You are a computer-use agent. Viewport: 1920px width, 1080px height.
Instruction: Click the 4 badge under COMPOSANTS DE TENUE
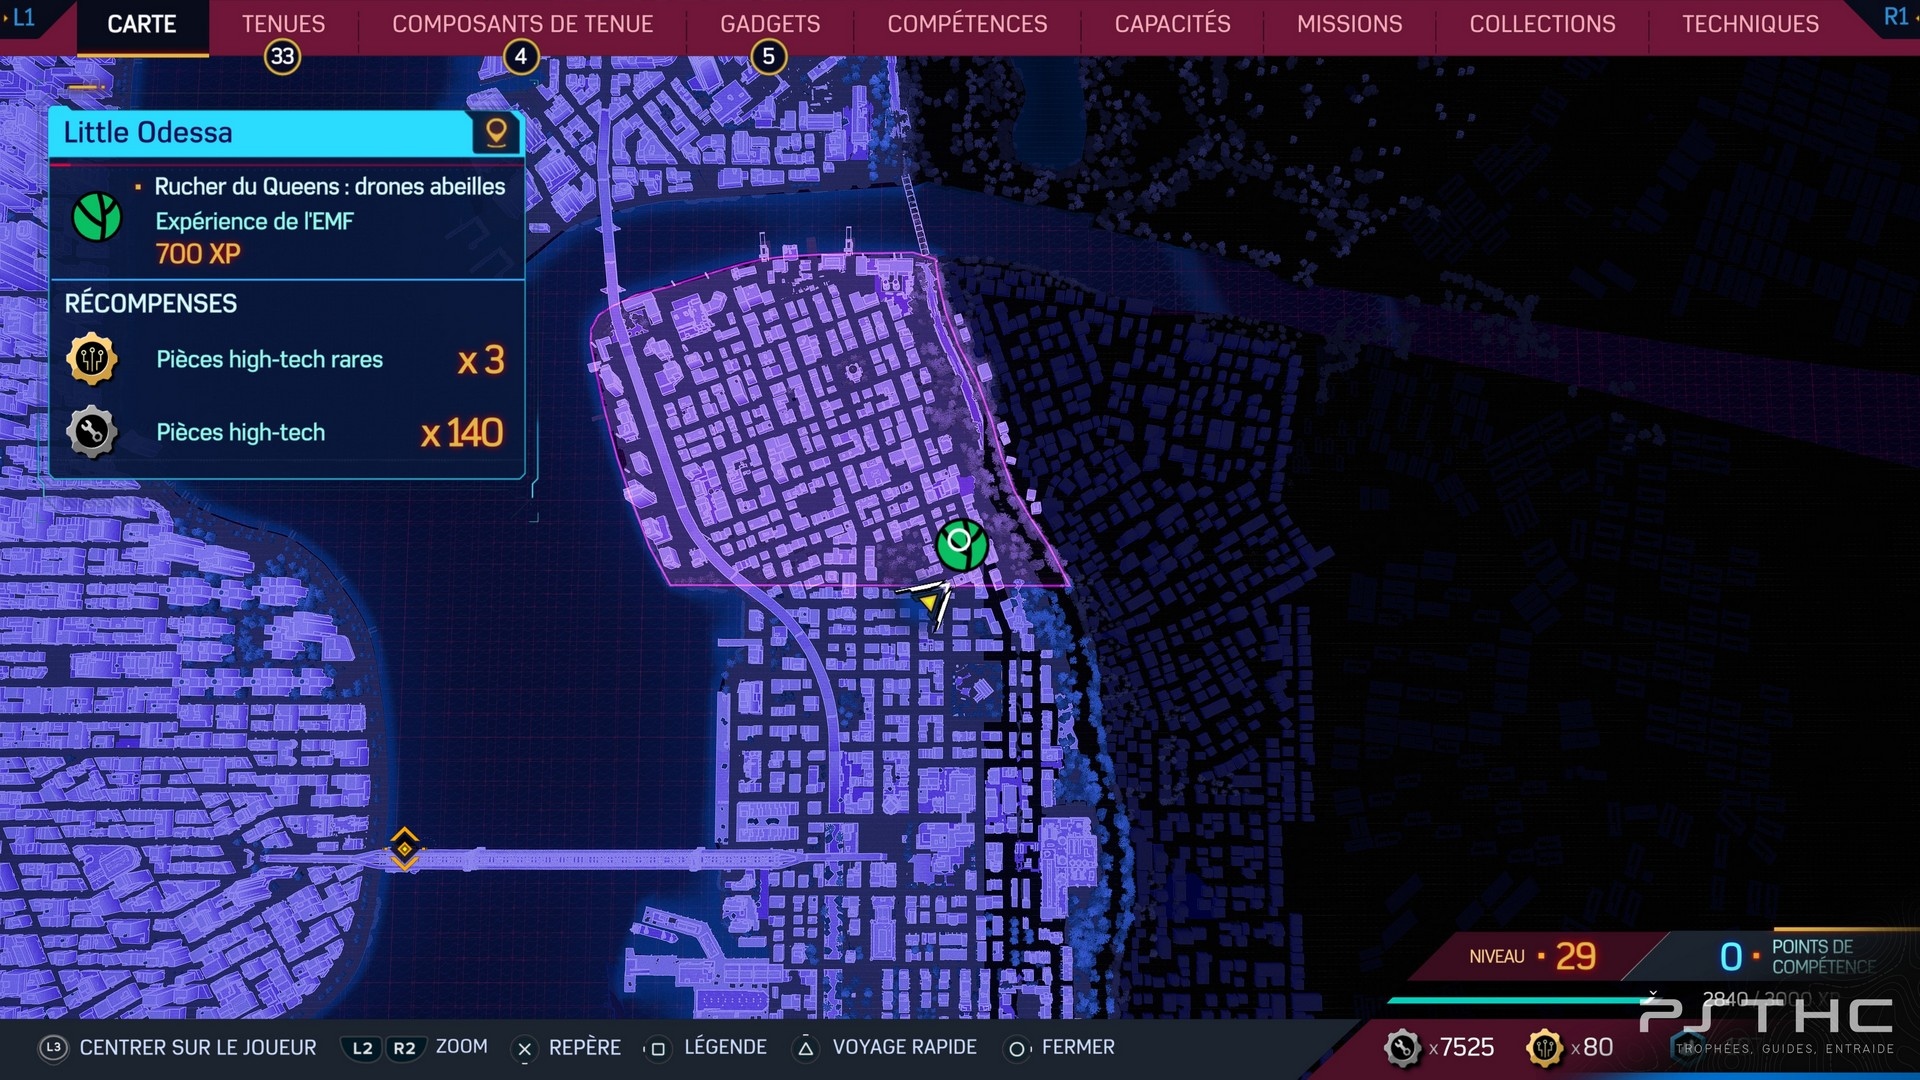(x=520, y=57)
